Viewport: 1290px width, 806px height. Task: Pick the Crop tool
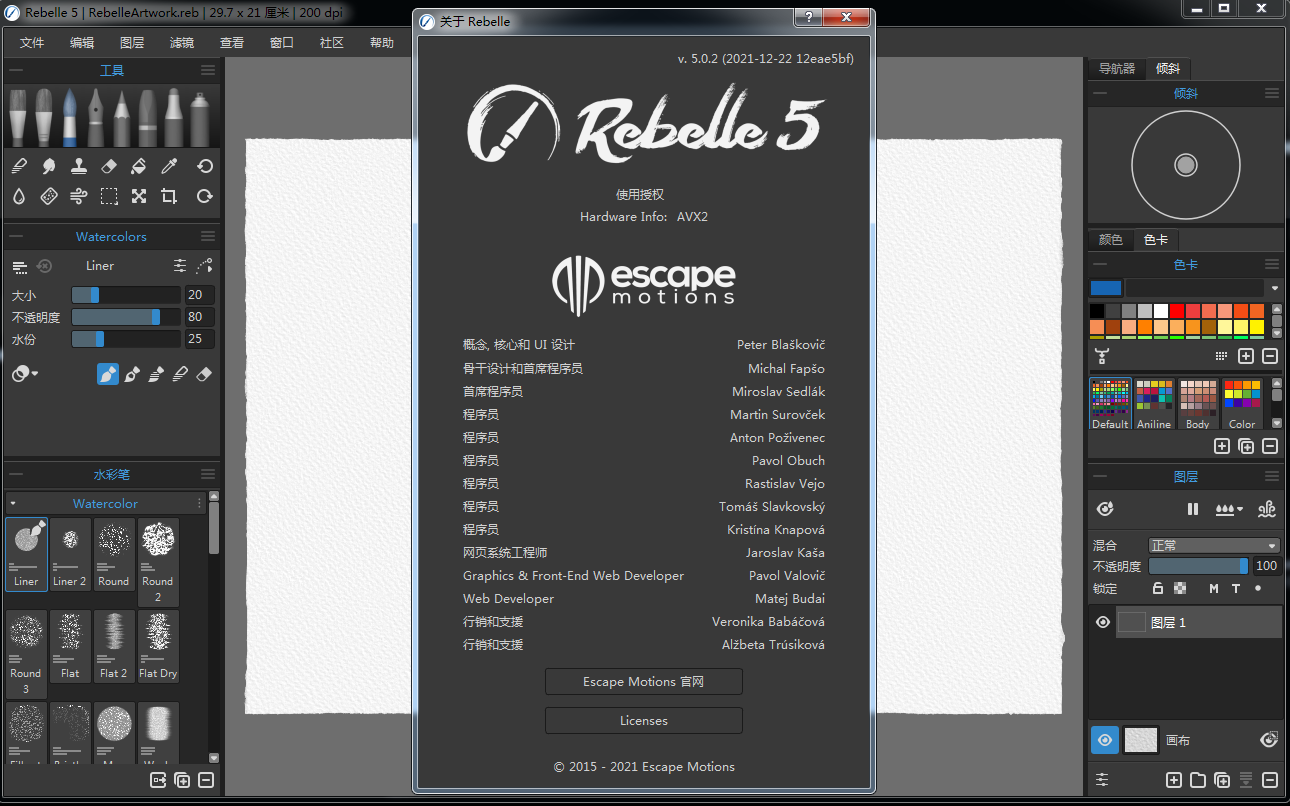coord(169,196)
